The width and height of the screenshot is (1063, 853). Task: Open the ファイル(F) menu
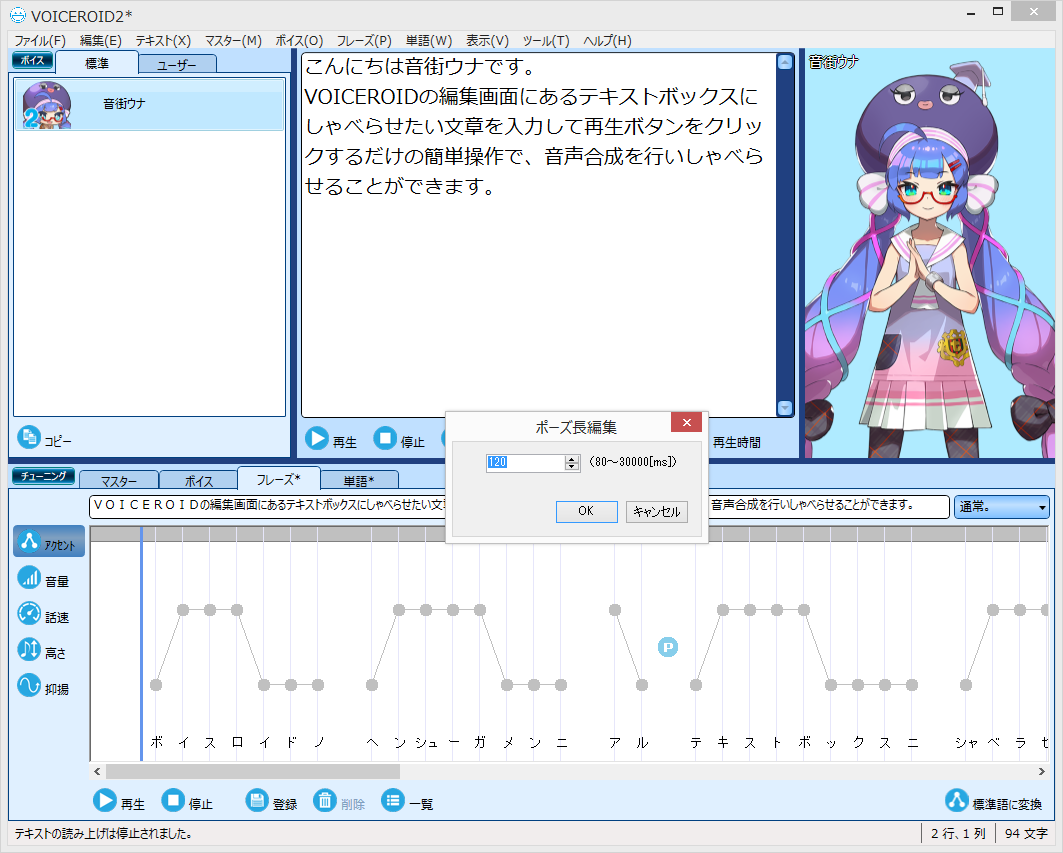[40, 41]
